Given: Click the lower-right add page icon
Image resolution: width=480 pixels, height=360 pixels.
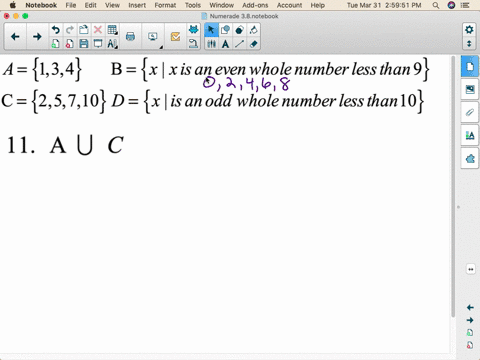Looking at the screenshot, I should (x=470, y=333).
